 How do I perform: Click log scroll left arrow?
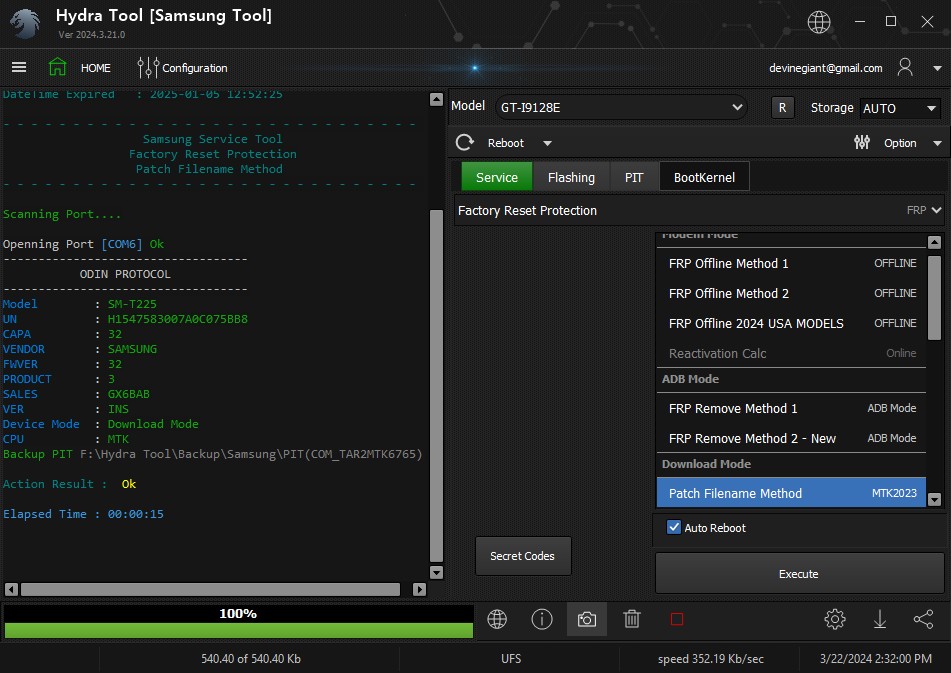tap(11, 589)
